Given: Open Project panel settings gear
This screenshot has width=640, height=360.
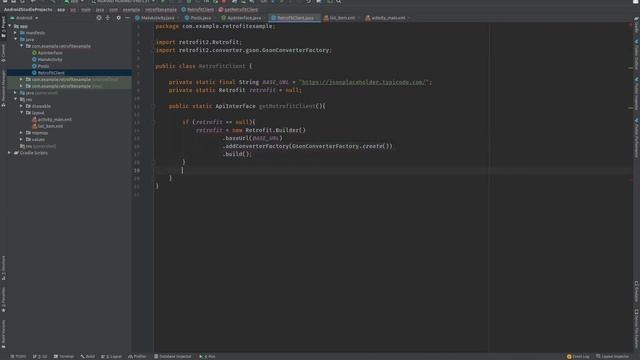Looking at the screenshot, I should pyautogui.click(x=118, y=18).
